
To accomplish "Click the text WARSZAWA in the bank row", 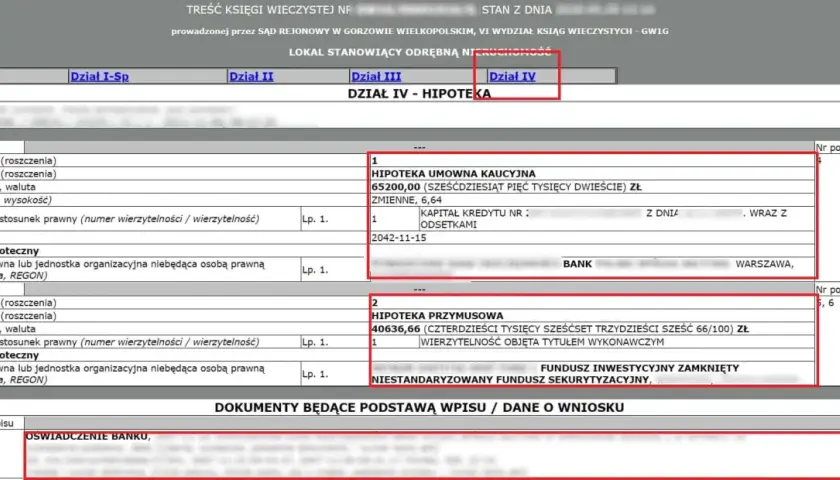I will (764, 264).
